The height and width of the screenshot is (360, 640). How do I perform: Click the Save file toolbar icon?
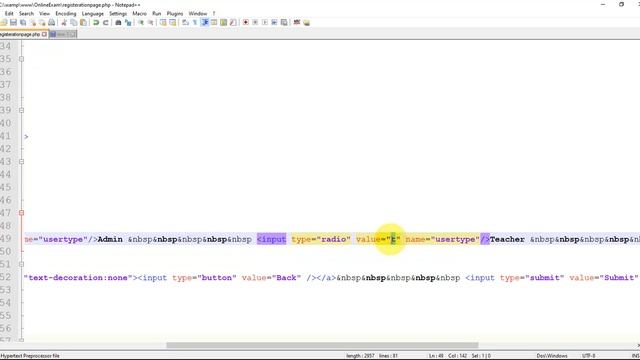[x=13, y=22]
